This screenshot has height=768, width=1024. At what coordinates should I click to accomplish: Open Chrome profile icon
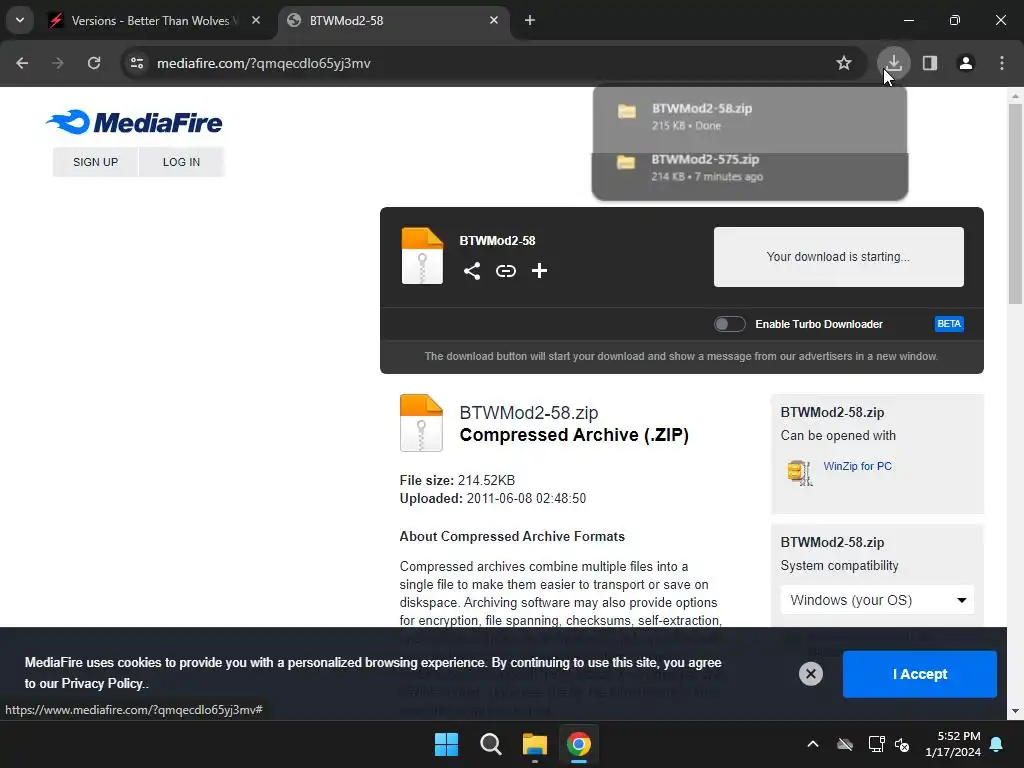[x=966, y=63]
